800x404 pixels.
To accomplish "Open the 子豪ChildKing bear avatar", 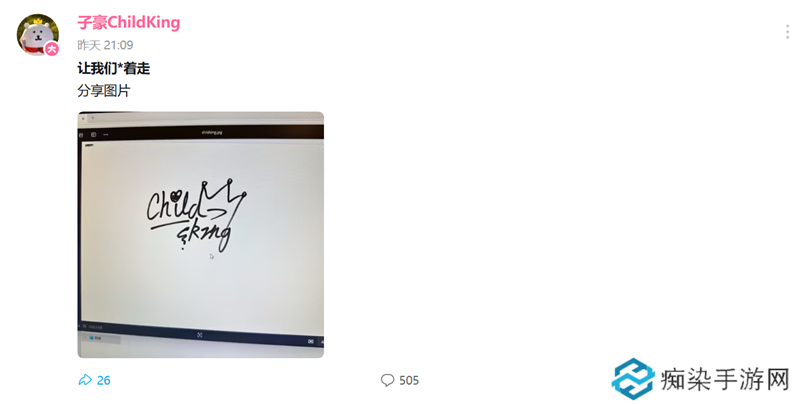I will 37,35.
